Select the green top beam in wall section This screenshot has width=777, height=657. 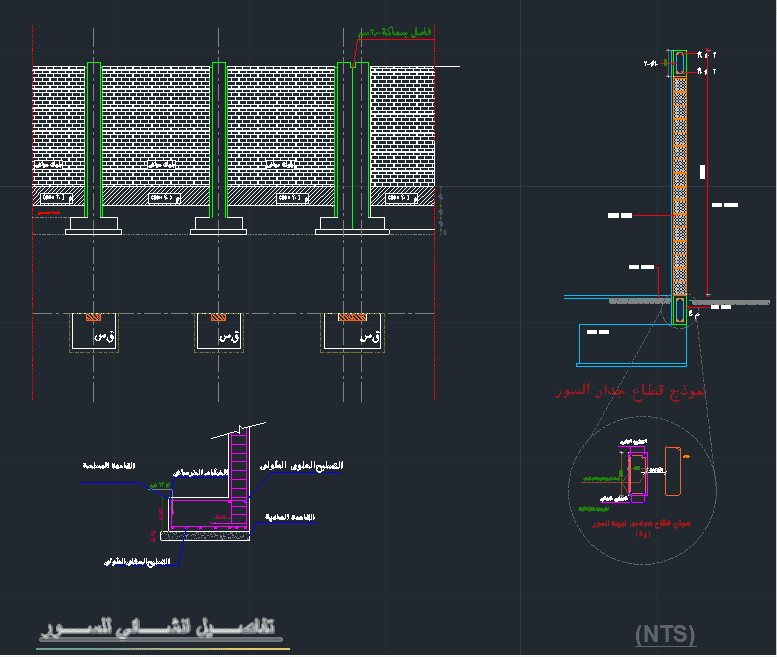pos(679,63)
